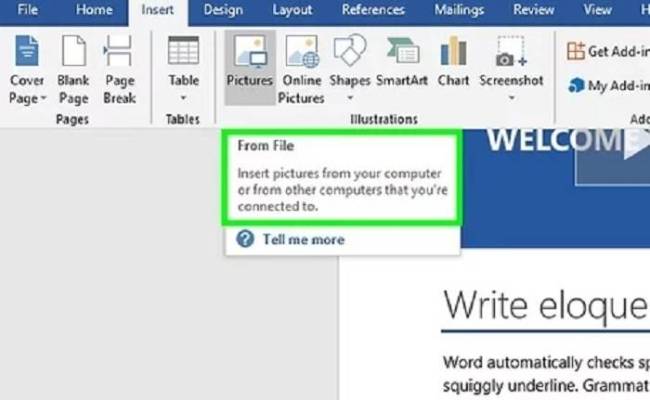
Task: Click the 'From File' tooltip heading
Action: tap(266, 145)
